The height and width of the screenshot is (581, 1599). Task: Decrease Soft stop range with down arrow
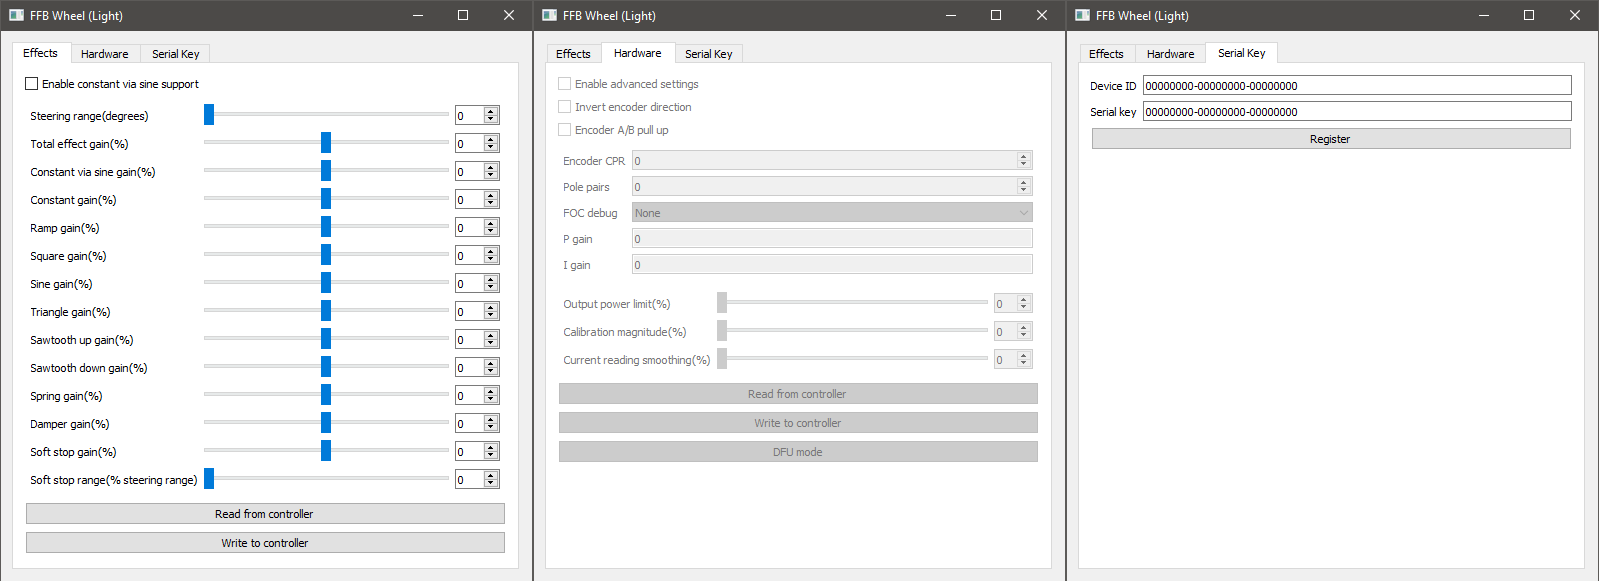coord(491,484)
